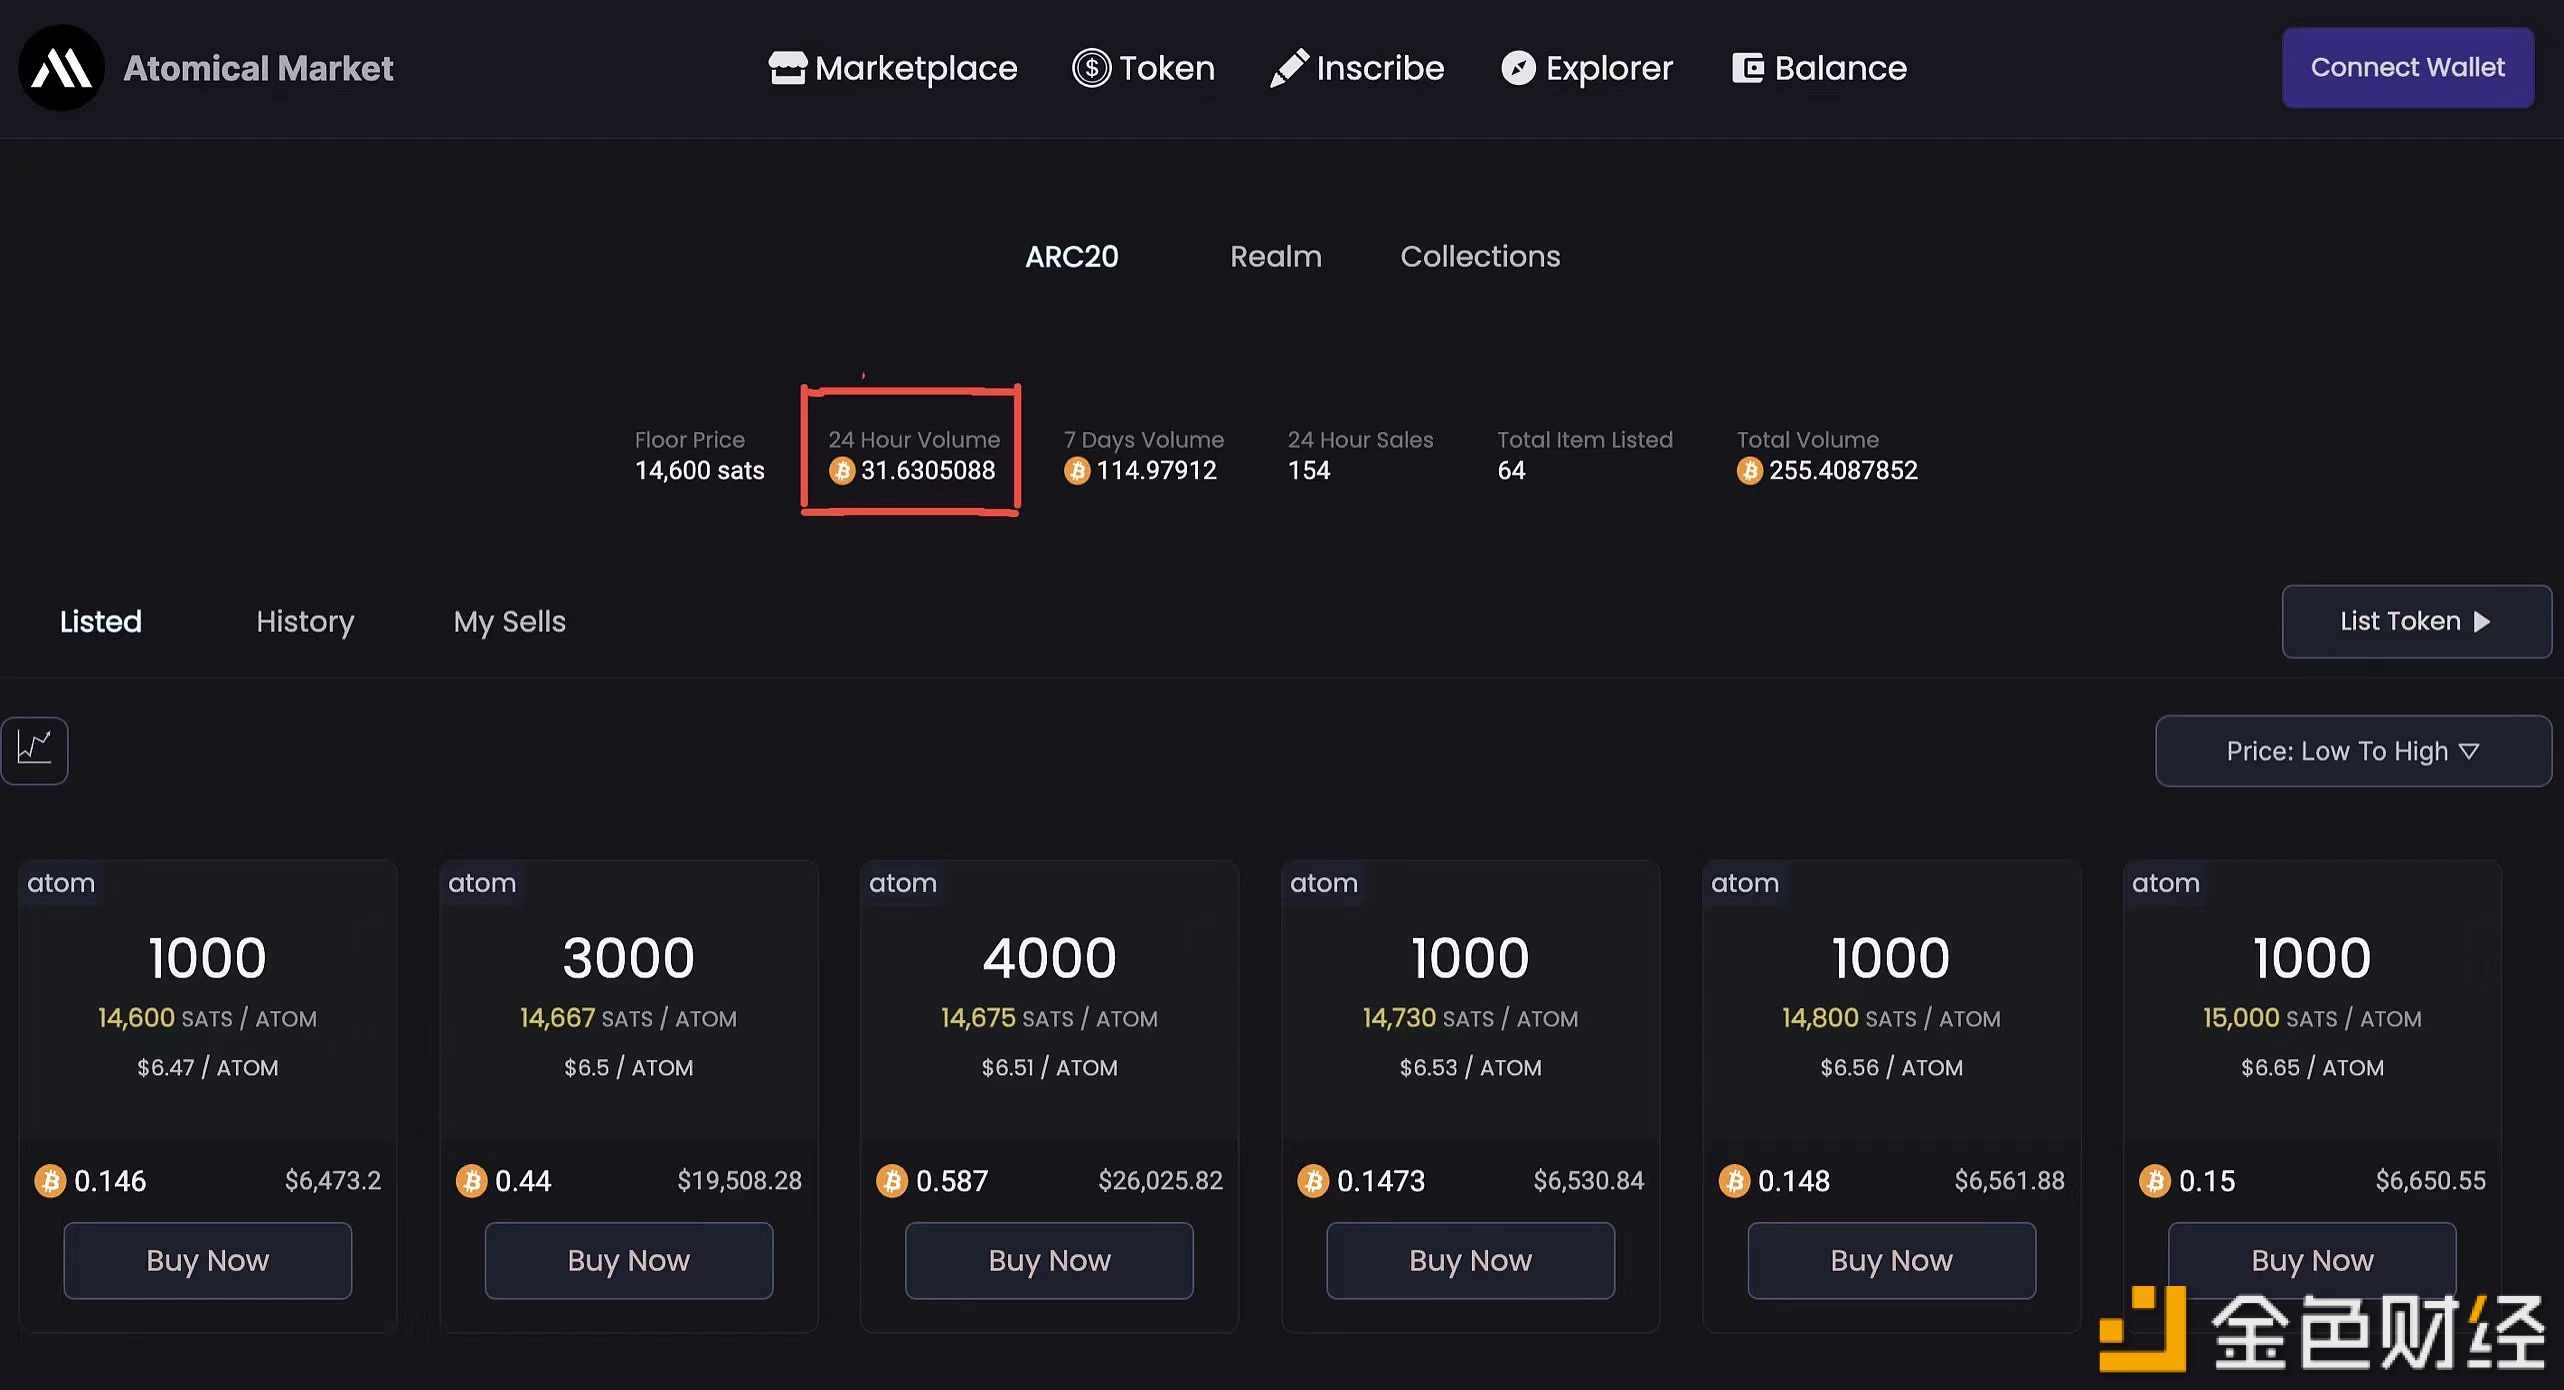The width and height of the screenshot is (2564, 1390).
Task: Click the Total Volume 255.4087852 value
Action: point(1843,470)
